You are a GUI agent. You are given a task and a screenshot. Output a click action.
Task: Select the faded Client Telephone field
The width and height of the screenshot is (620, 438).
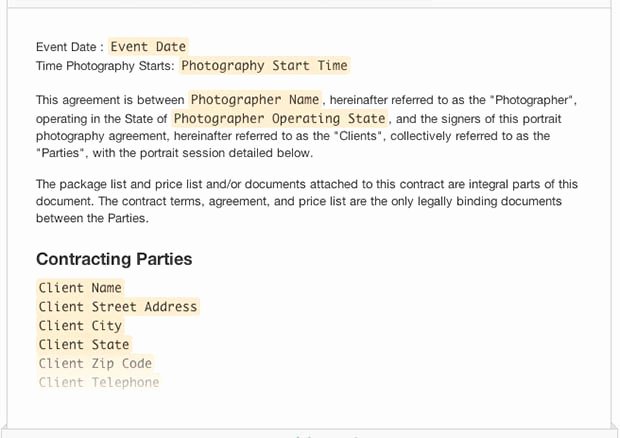click(x=99, y=382)
